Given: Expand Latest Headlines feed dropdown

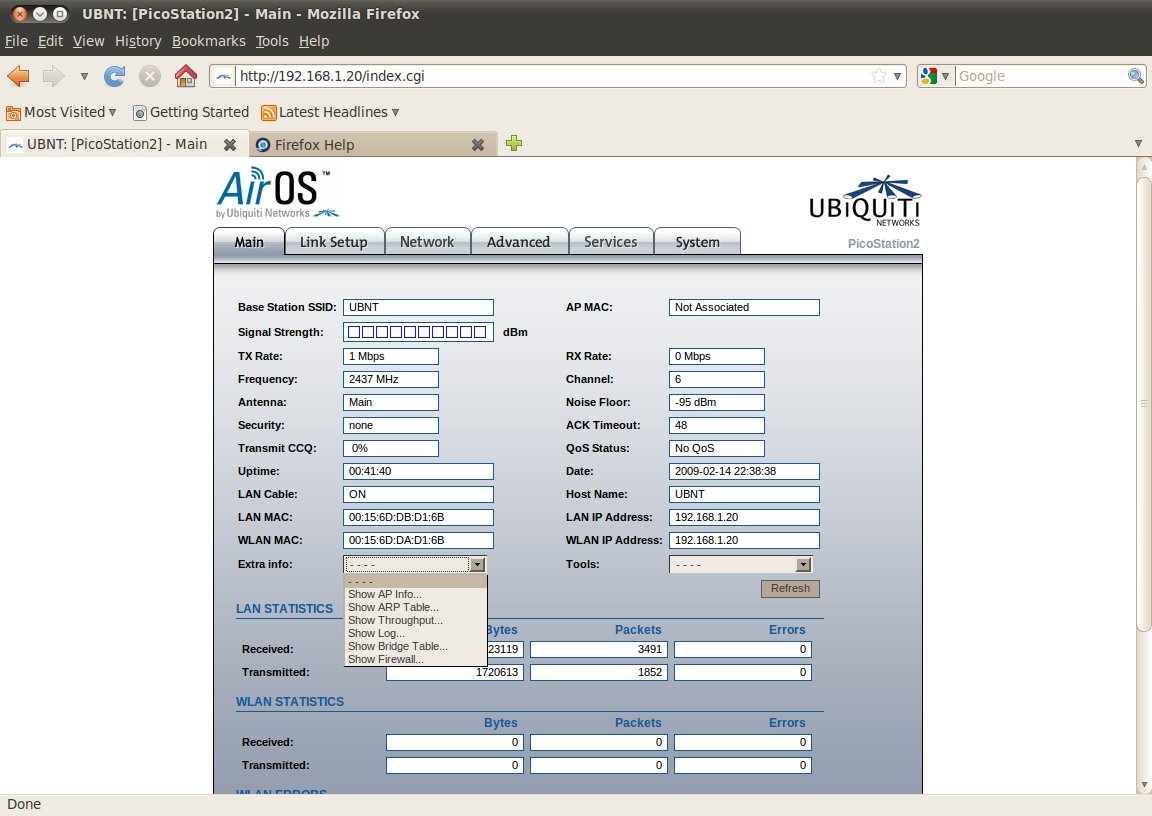Looking at the screenshot, I should [x=330, y=112].
